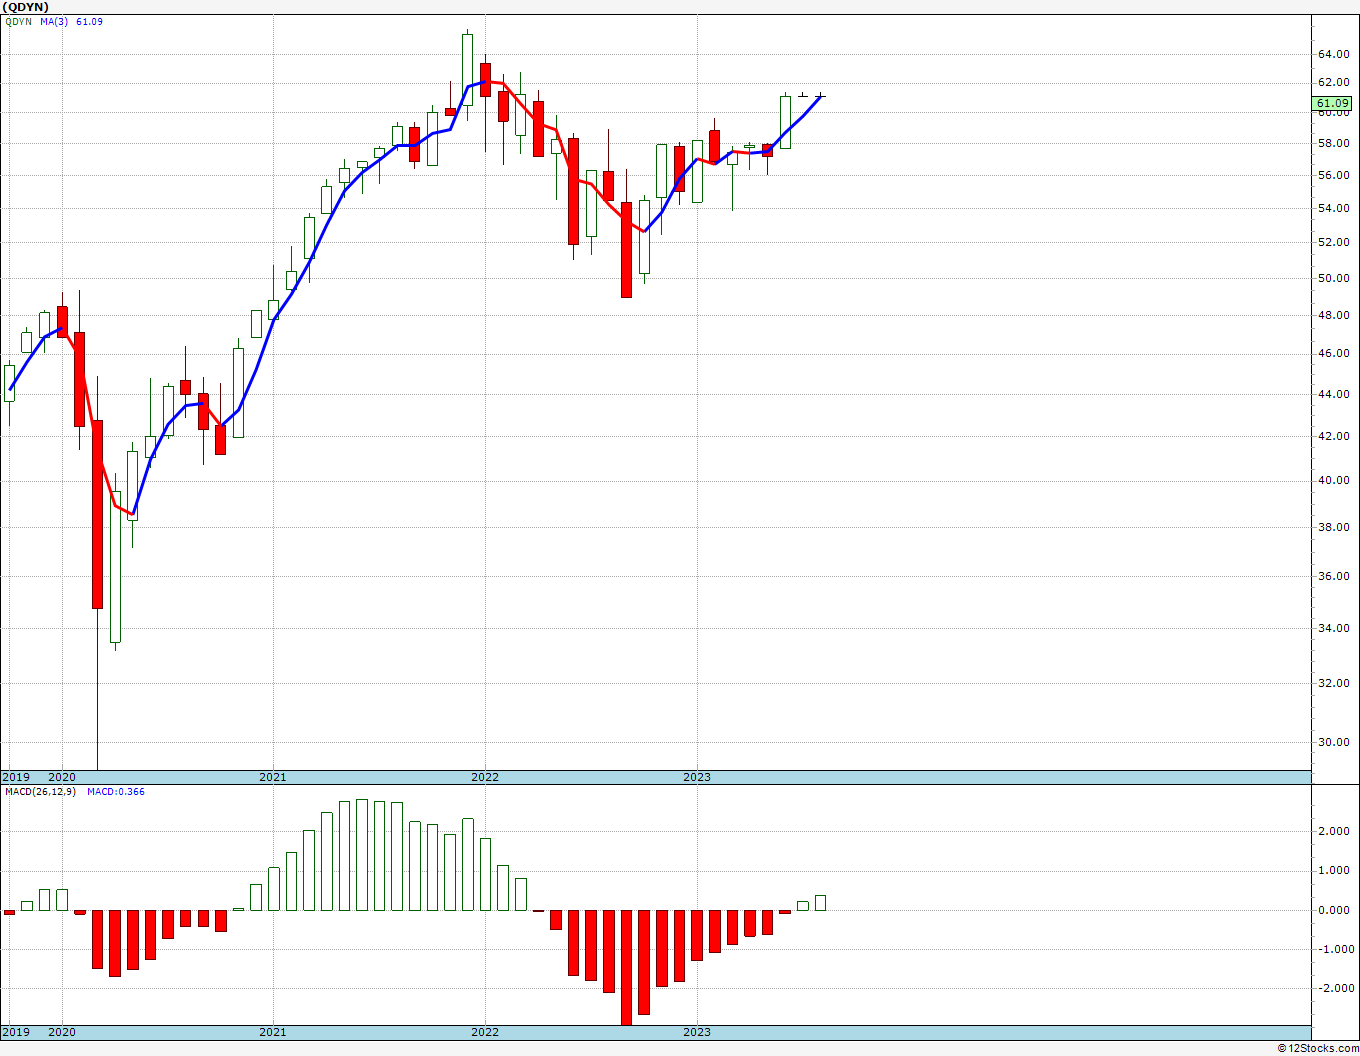Select the 48.00 price axis label

(x=1333, y=315)
